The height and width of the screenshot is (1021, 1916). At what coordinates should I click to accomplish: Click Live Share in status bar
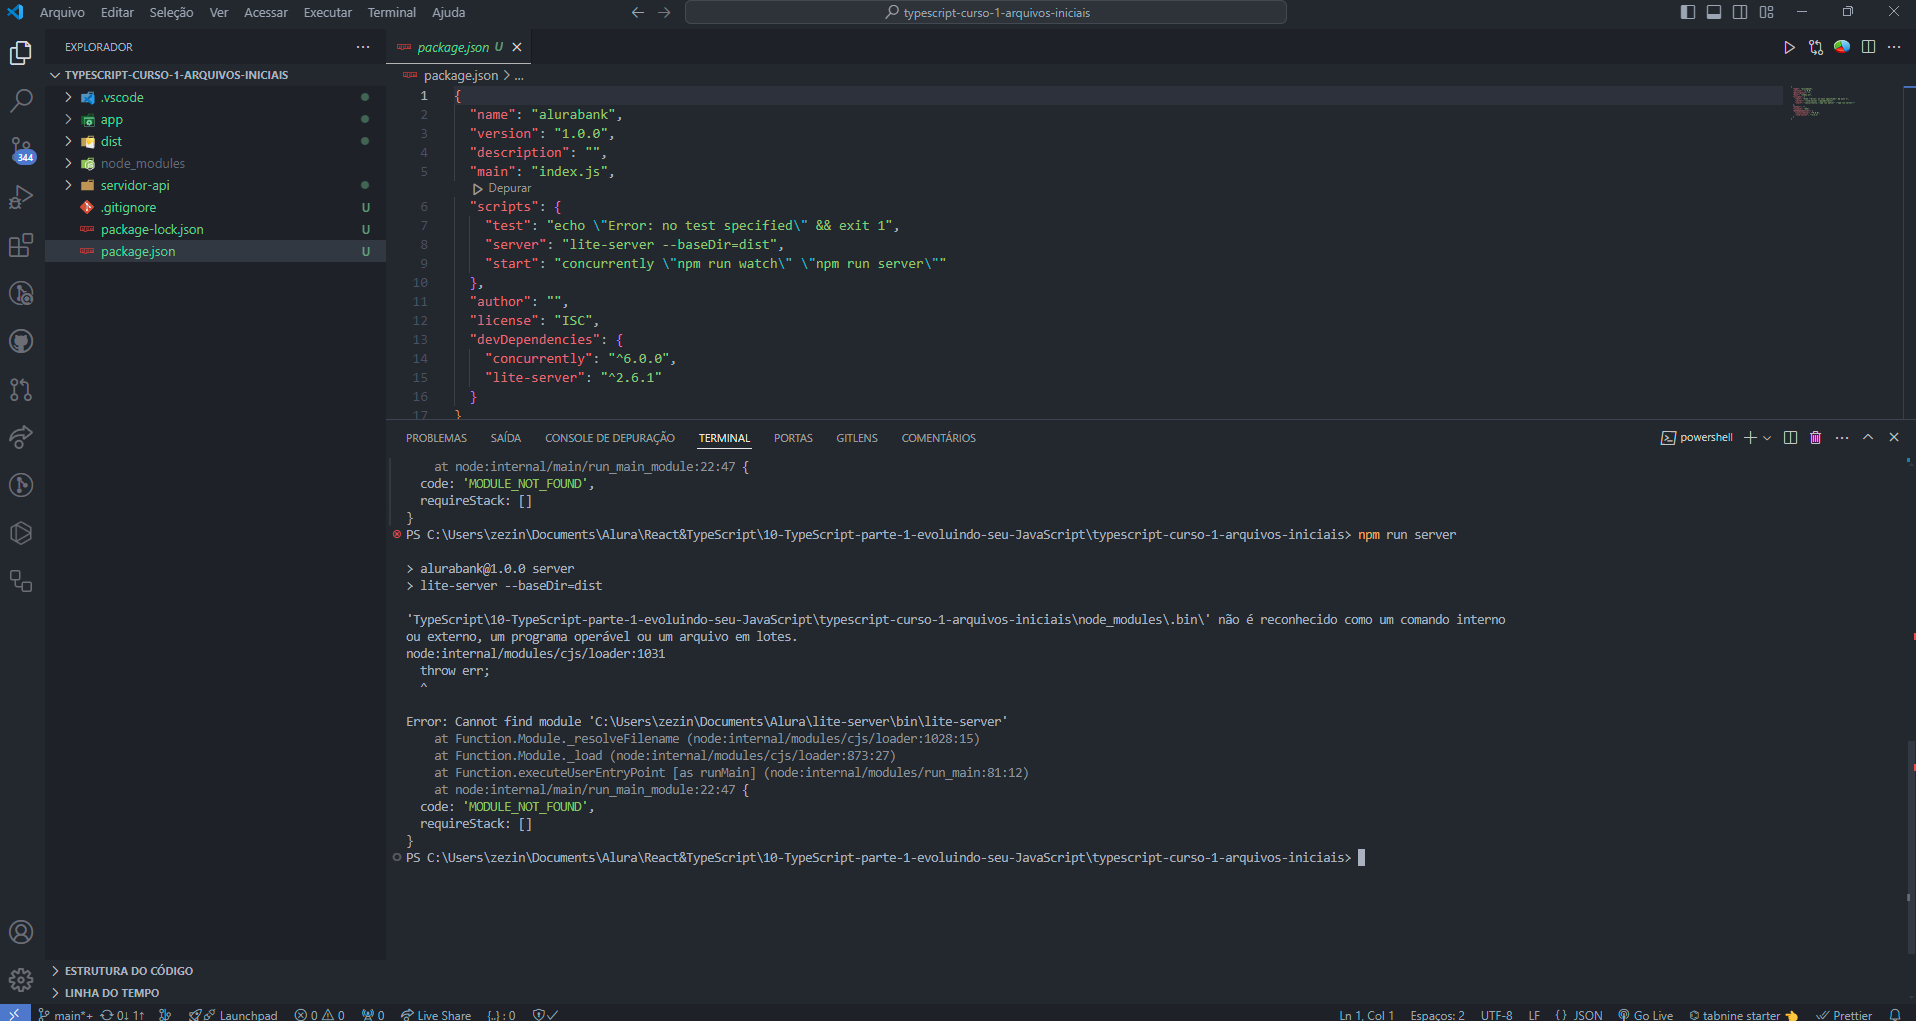point(436,1014)
